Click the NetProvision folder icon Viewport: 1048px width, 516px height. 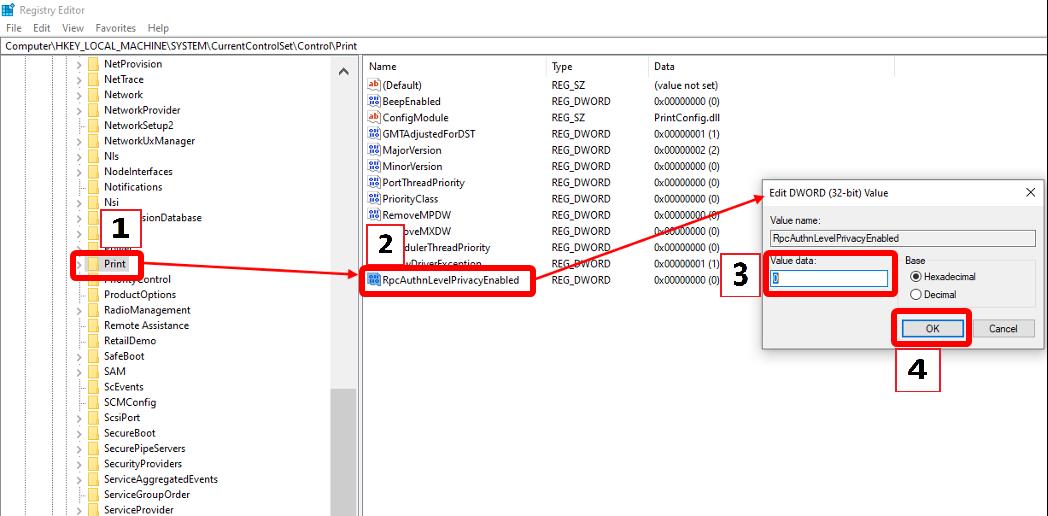click(93, 64)
